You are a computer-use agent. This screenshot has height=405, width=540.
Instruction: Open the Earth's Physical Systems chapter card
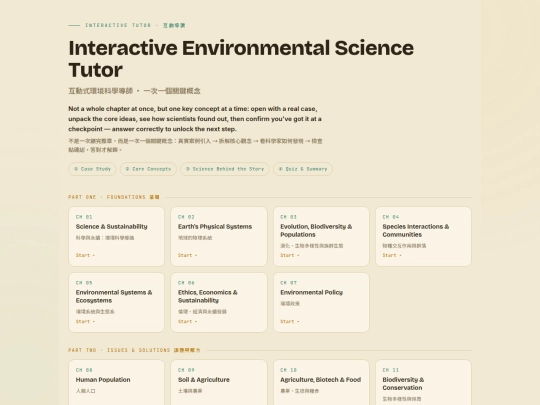pyautogui.click(x=219, y=236)
